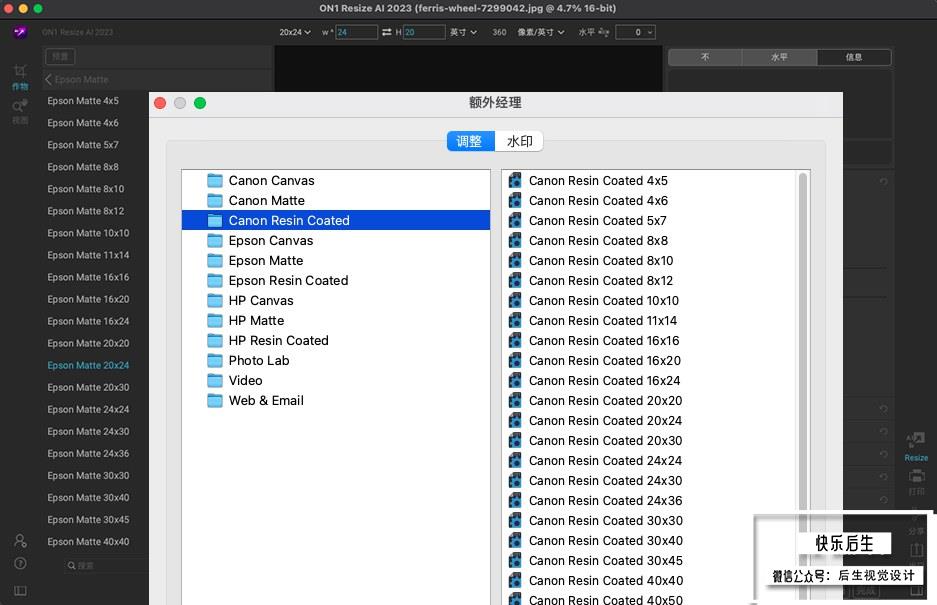Choose Epson Matte 30x40 in sidebar

[x=88, y=498]
